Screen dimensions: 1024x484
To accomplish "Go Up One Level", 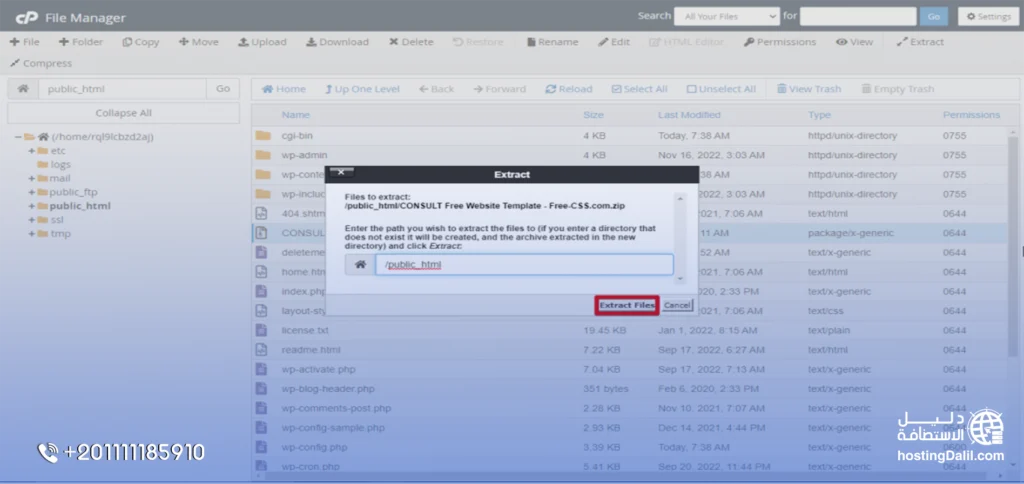I will point(362,89).
